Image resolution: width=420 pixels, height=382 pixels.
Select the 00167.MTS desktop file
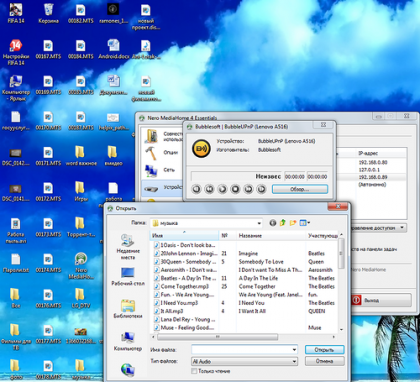point(48,49)
